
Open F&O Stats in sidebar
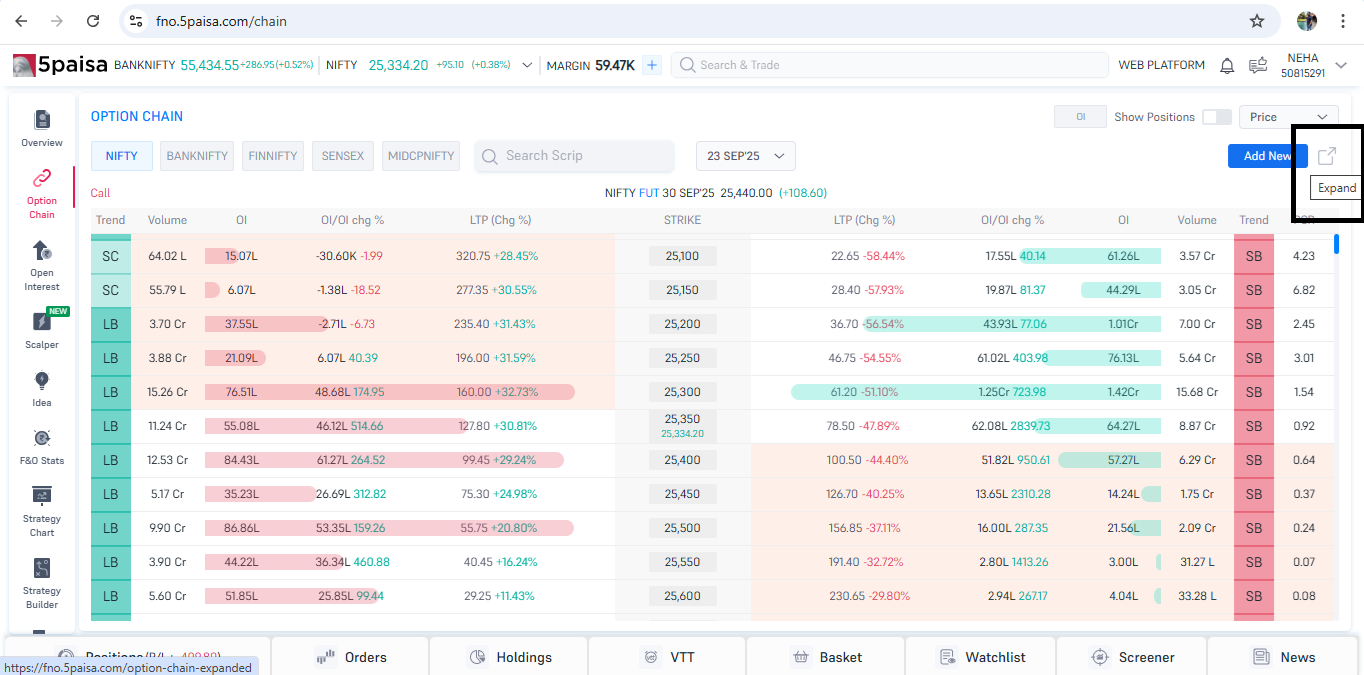[42, 439]
